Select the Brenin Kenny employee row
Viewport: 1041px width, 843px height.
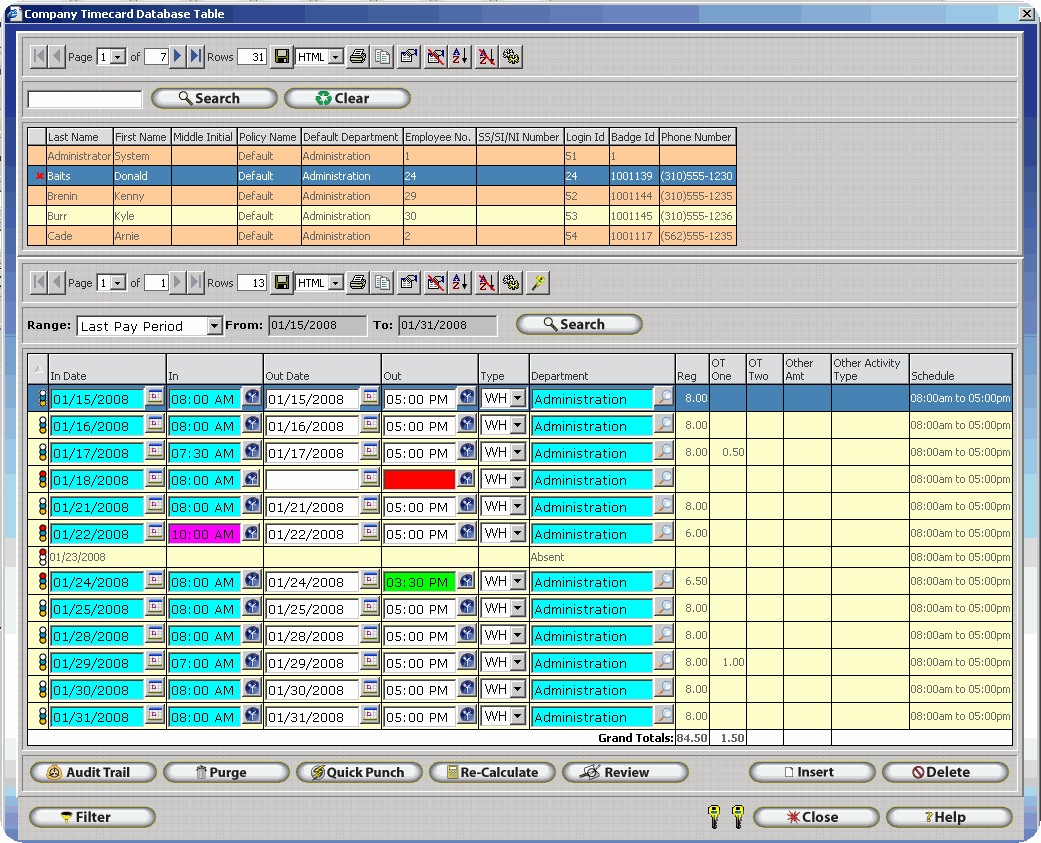point(78,196)
